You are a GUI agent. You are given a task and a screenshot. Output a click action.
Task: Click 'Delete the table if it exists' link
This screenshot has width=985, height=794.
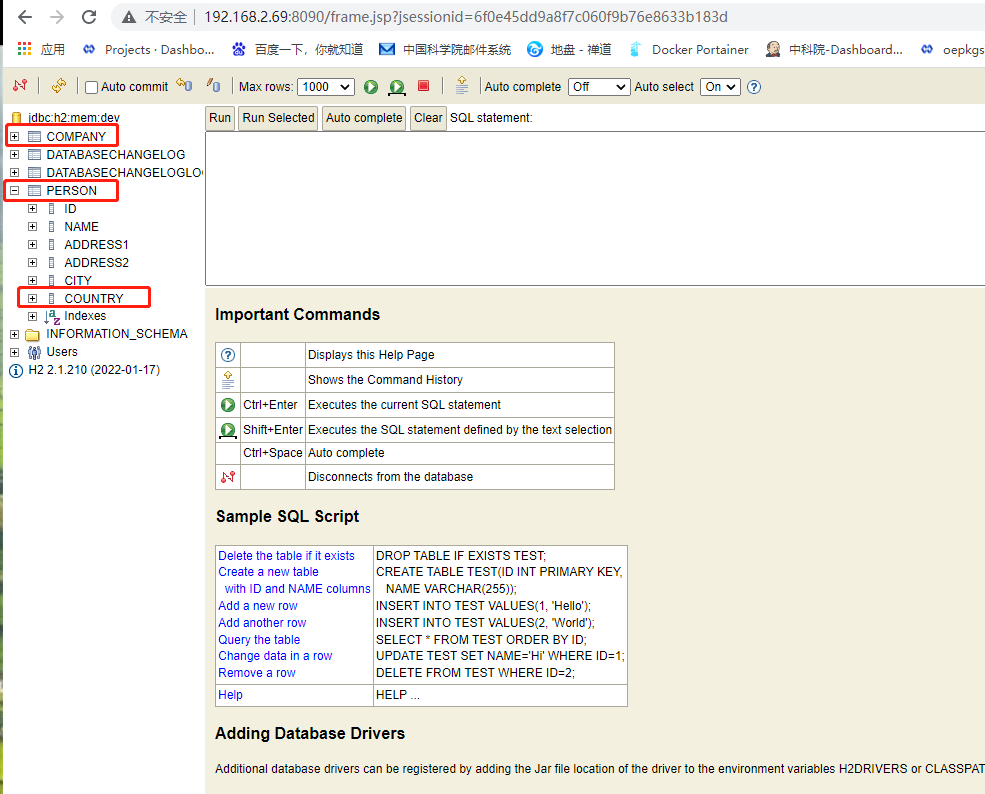(286, 556)
